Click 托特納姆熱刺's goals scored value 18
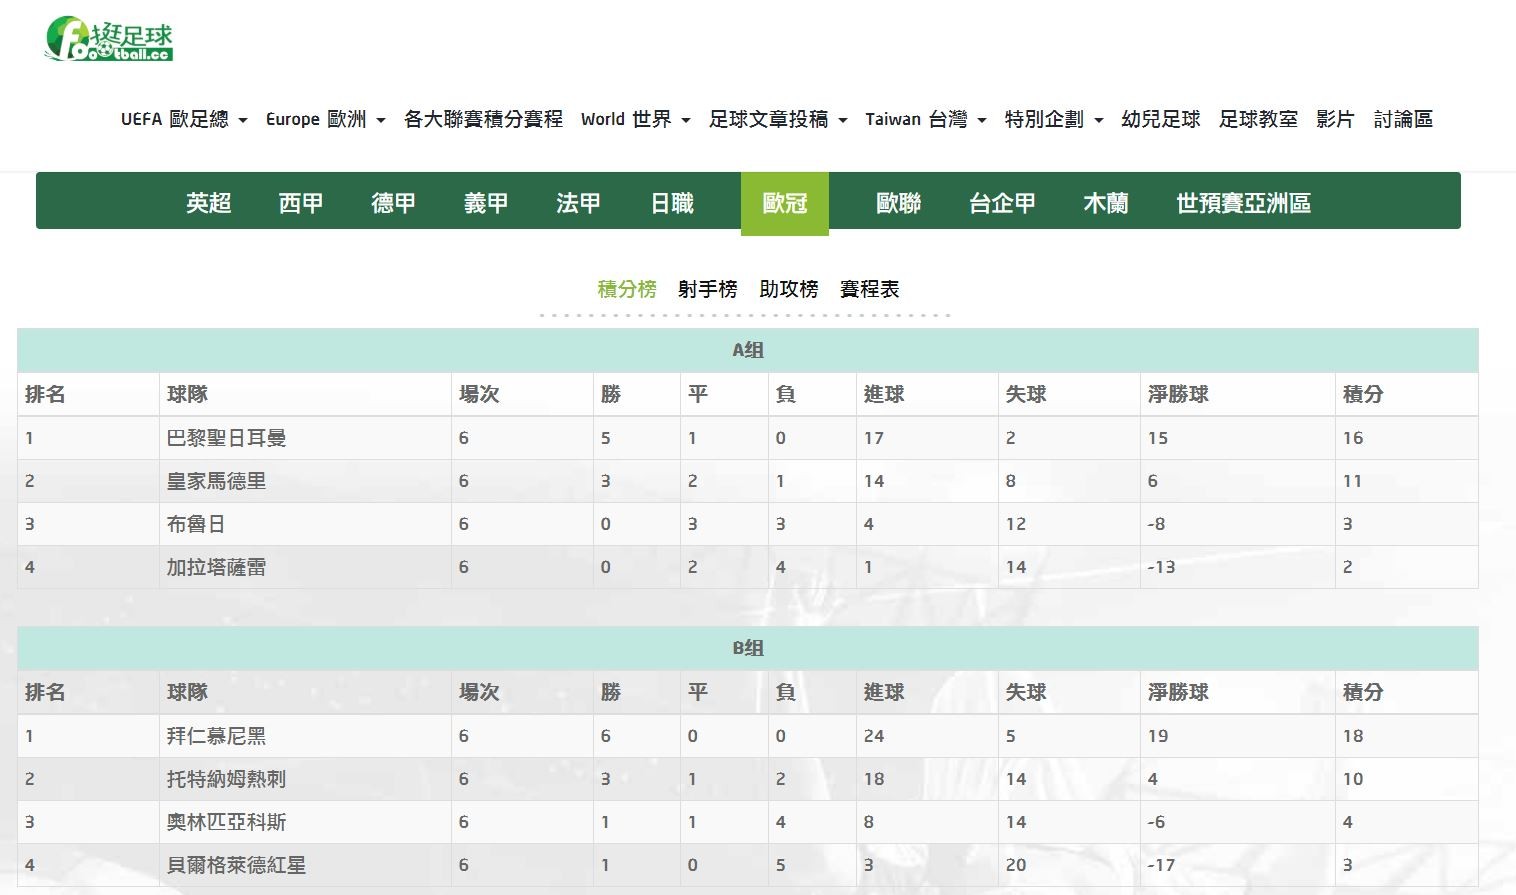 [x=874, y=779]
